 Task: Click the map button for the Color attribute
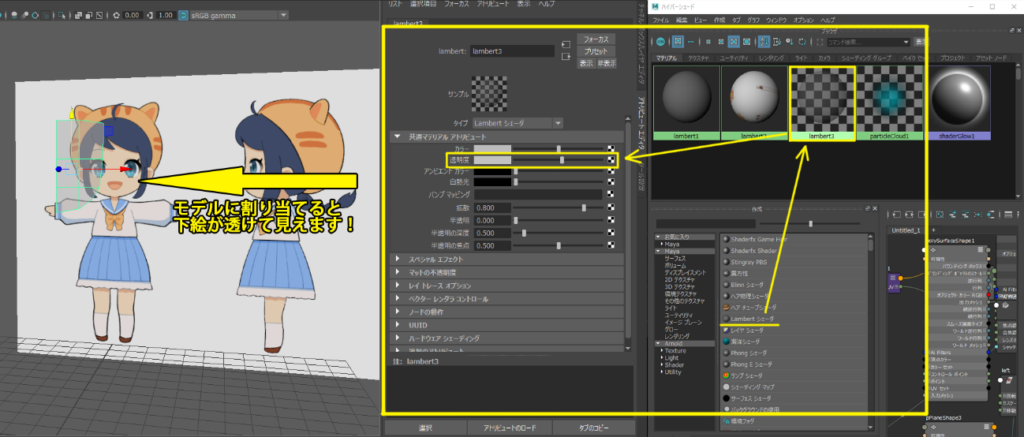pyautogui.click(x=611, y=148)
